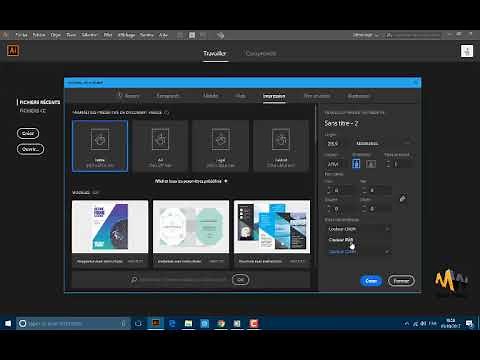480x360 pixels.
Task: Click the OK button beside template search
Action: [x=240, y=280]
